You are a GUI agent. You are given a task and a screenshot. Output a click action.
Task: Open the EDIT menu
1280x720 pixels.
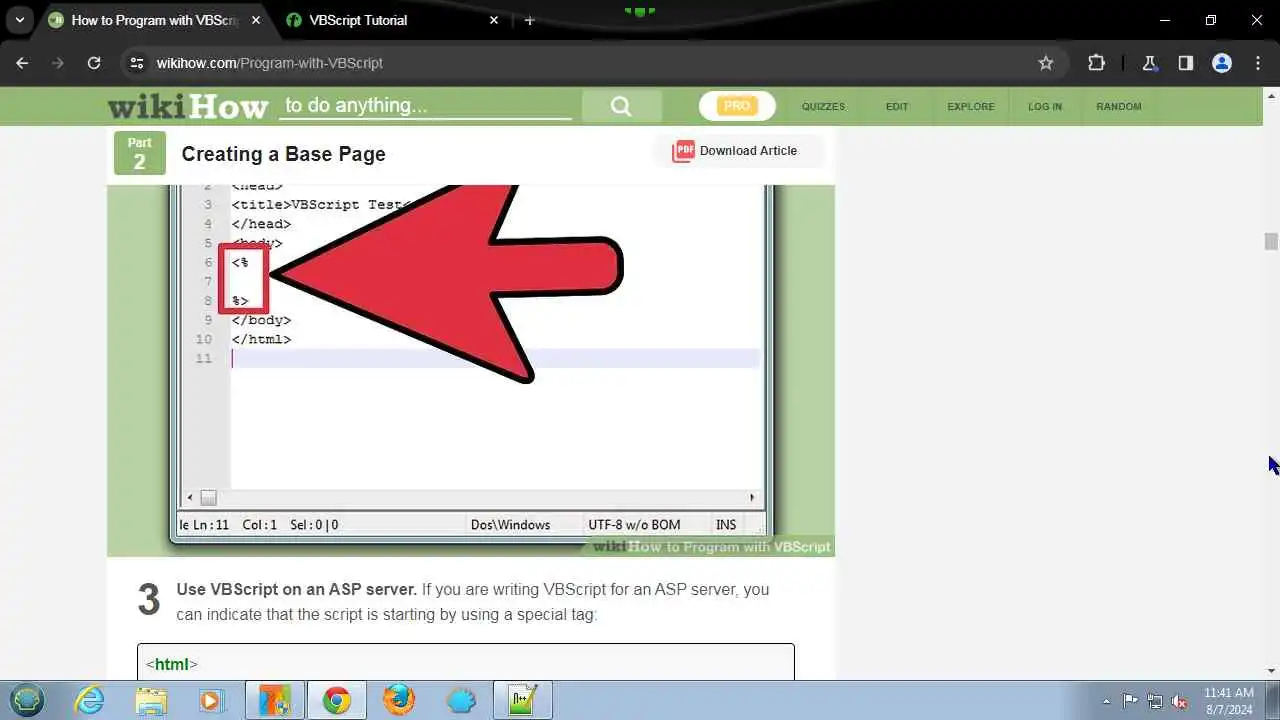[897, 106]
